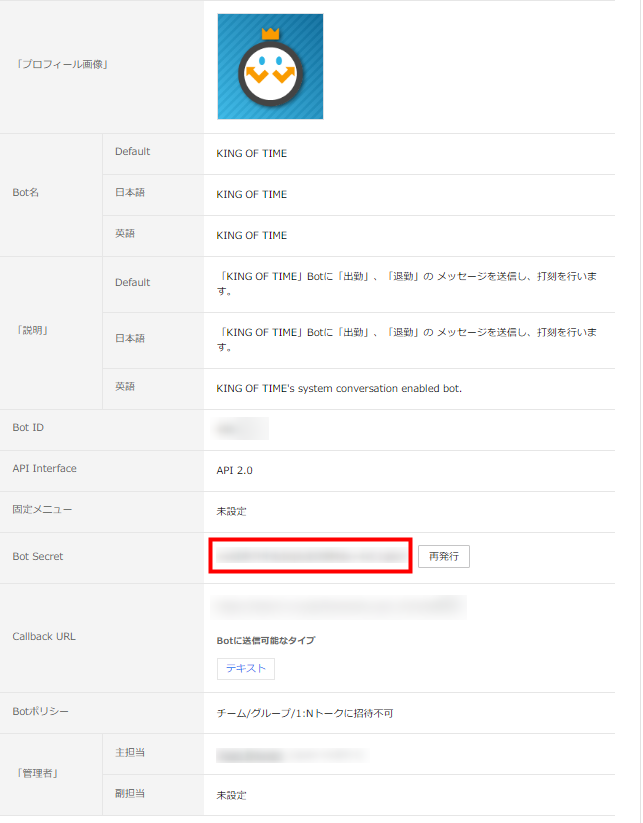
Task: Click the 主担当 label
Action: (130, 753)
